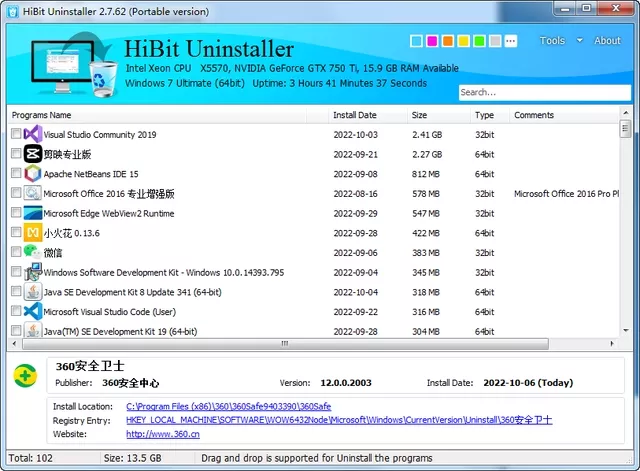
Task: Click the 小火花 0.13.6 icon
Action: [33, 233]
